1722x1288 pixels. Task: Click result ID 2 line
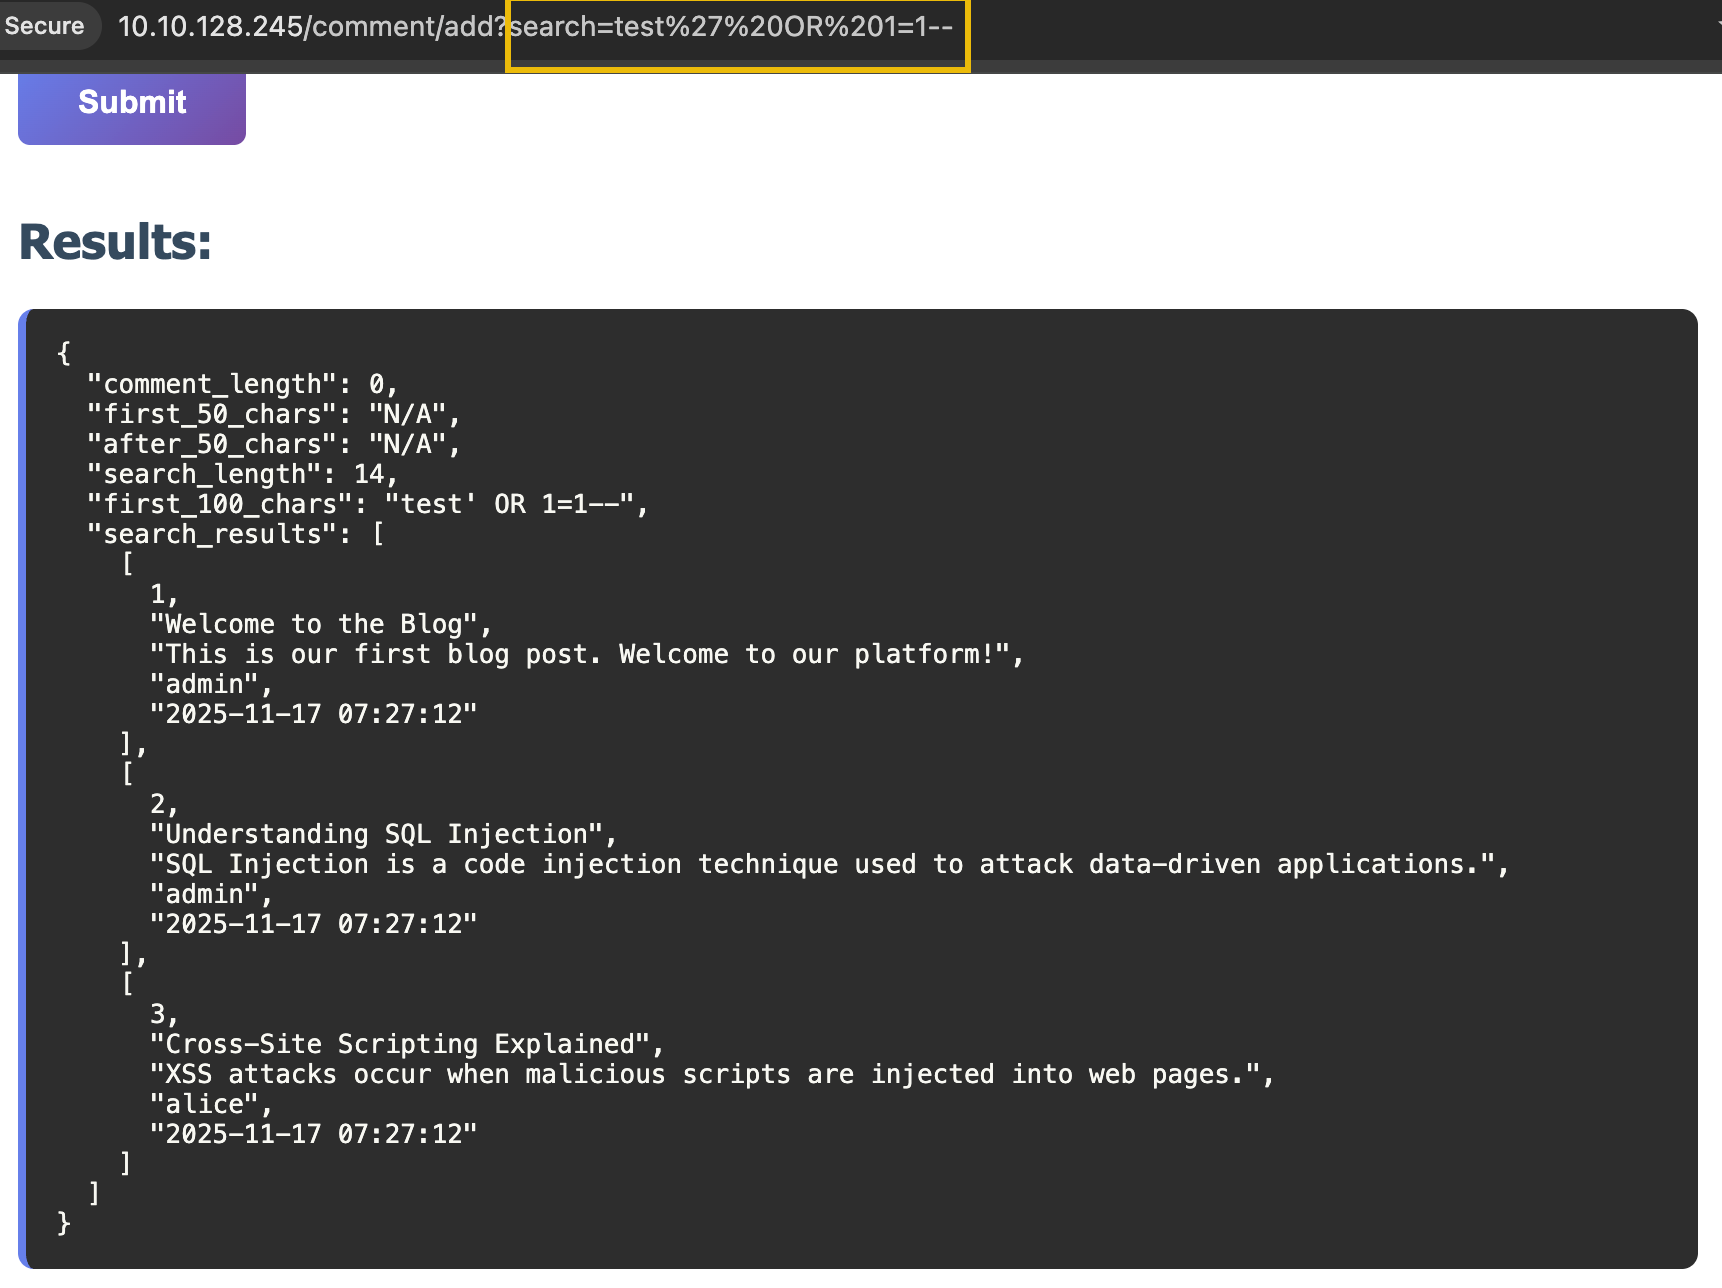click(164, 804)
